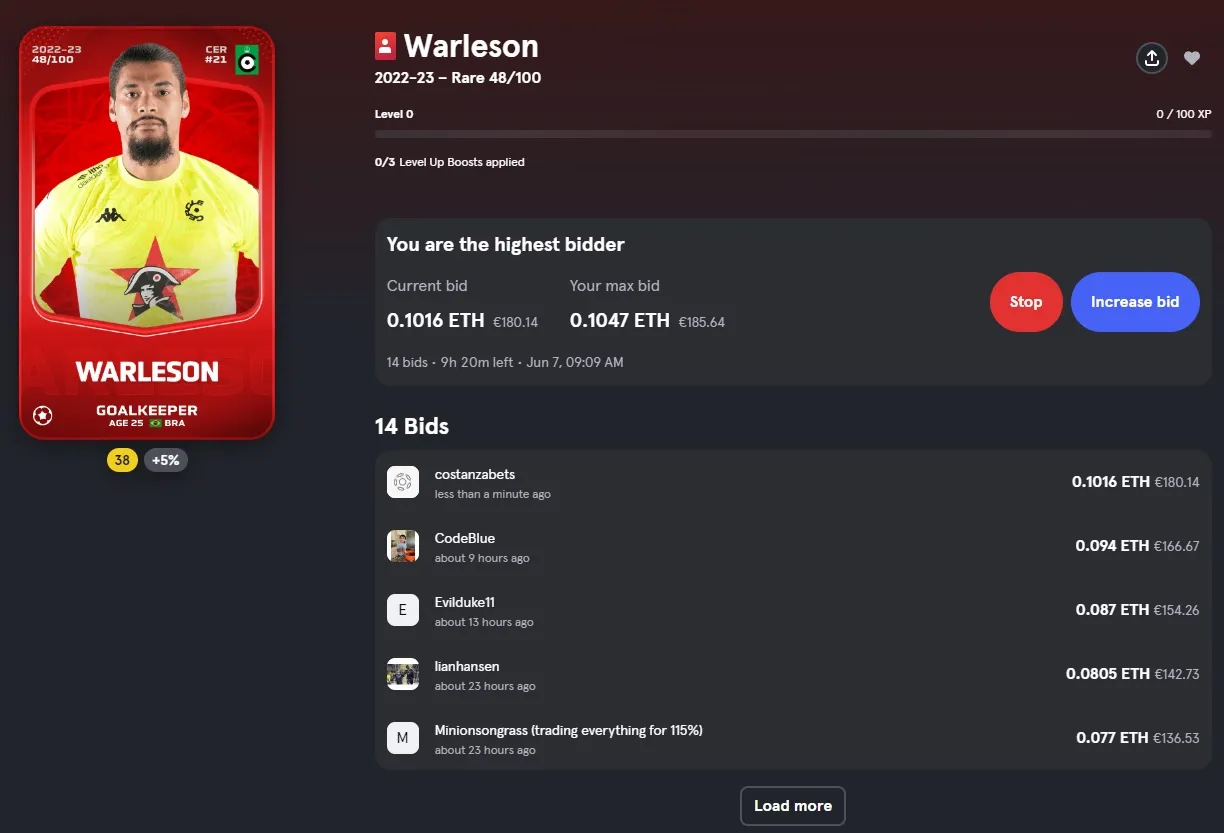Click the €185.64 max bid euro value
The width and height of the screenshot is (1224, 833).
pos(702,322)
